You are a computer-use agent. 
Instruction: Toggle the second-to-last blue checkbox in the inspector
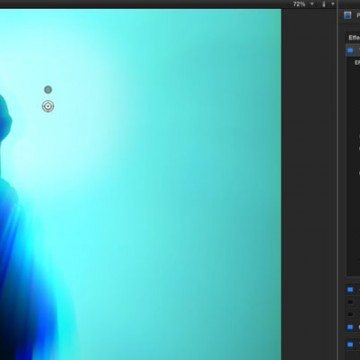coord(350,327)
